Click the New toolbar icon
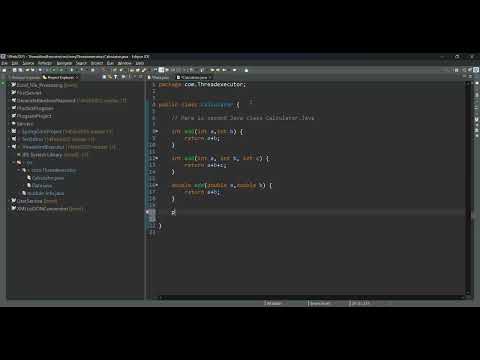The height and width of the screenshot is (360, 480). point(4,70)
